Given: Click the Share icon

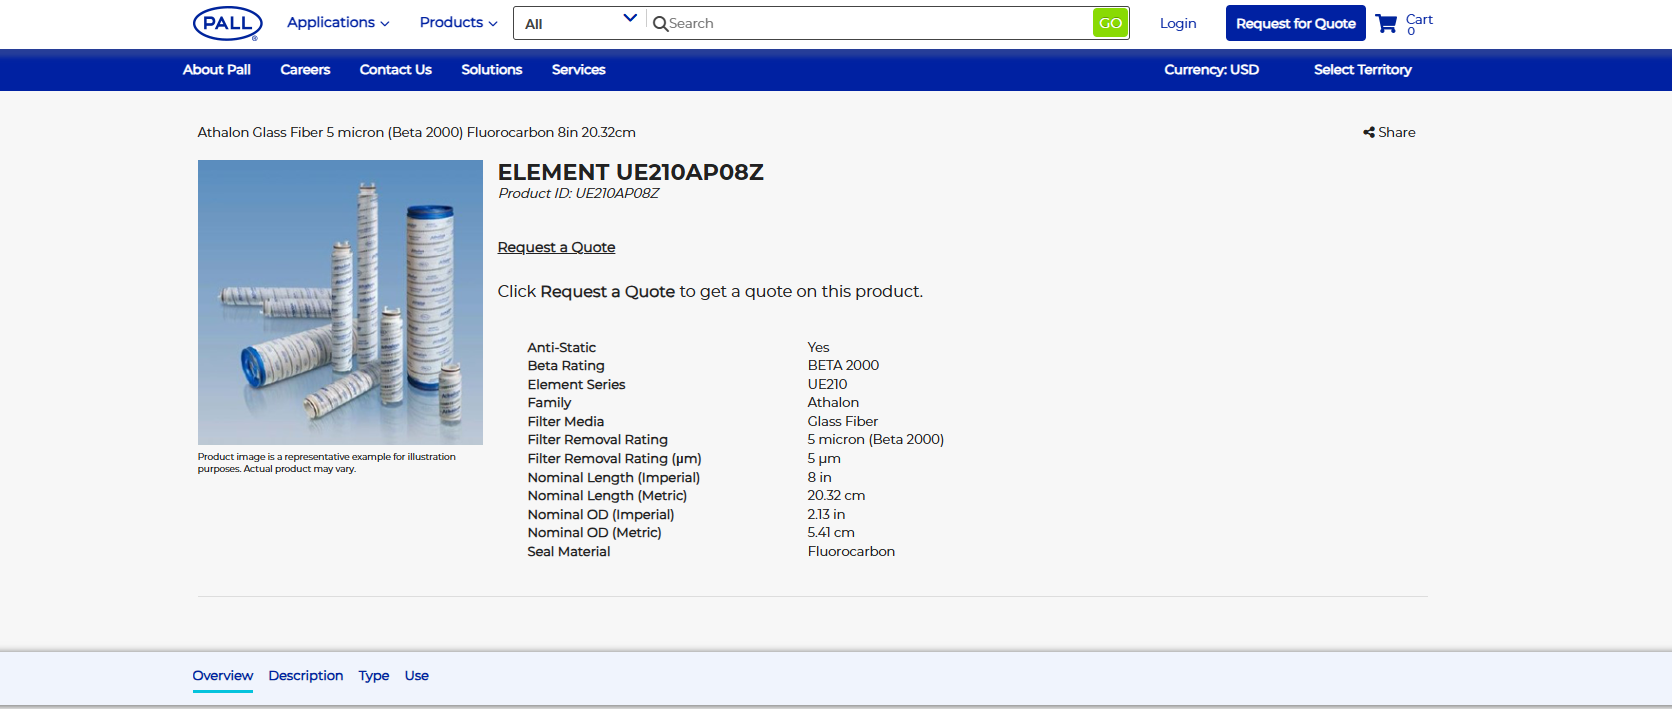Looking at the screenshot, I should click(x=1369, y=132).
